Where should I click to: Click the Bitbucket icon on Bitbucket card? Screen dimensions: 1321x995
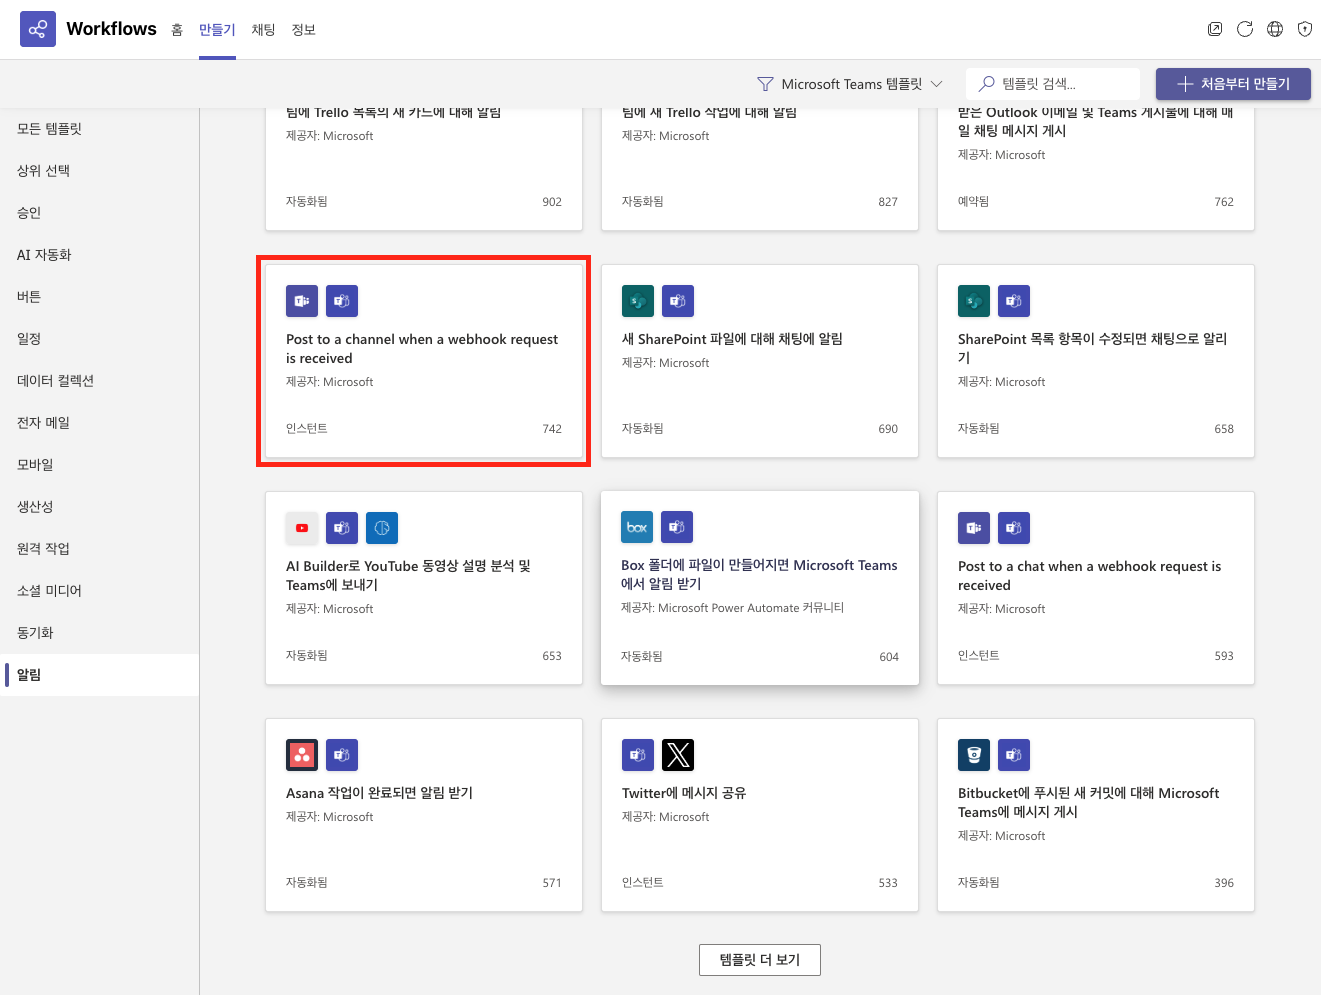pyautogui.click(x=974, y=755)
